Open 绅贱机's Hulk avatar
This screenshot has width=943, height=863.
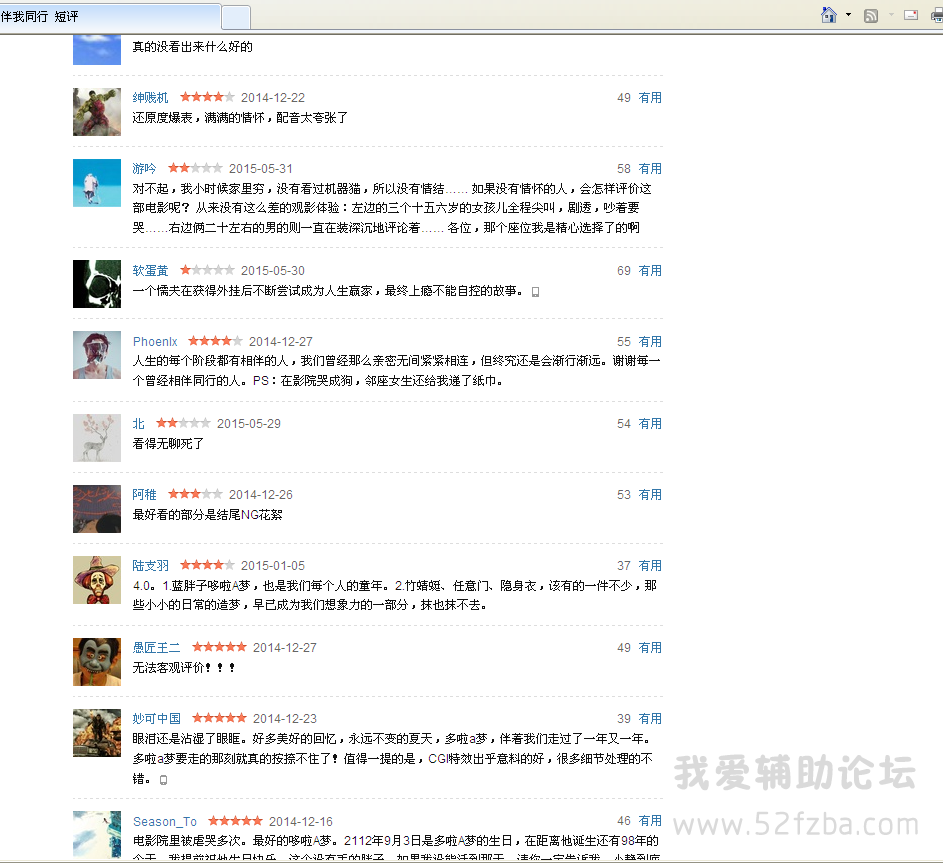[x=97, y=112]
